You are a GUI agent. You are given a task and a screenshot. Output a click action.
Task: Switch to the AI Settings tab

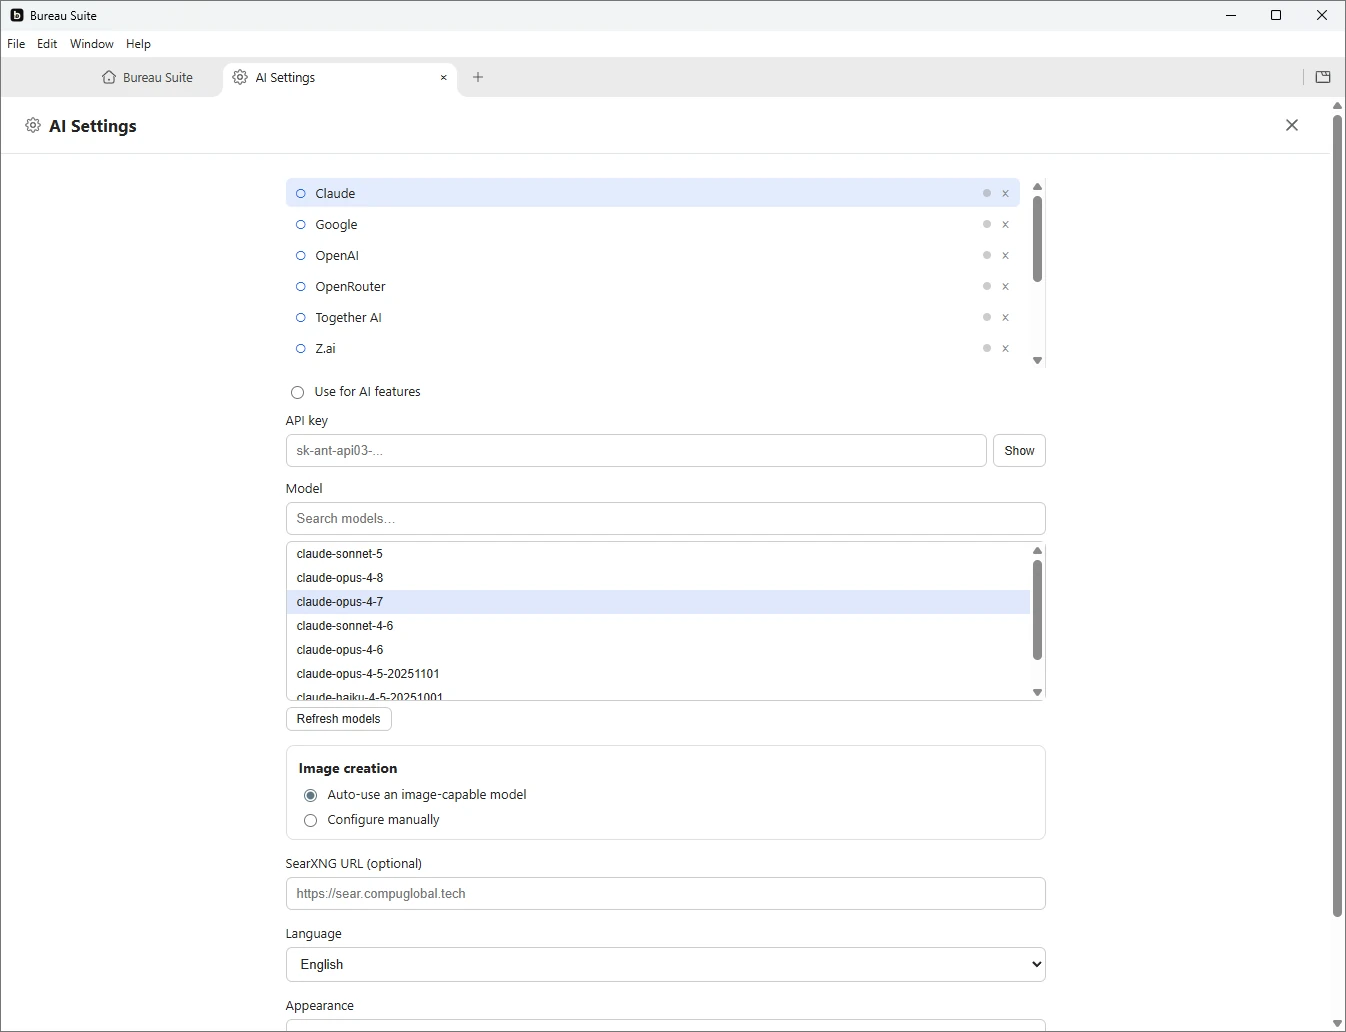(340, 77)
